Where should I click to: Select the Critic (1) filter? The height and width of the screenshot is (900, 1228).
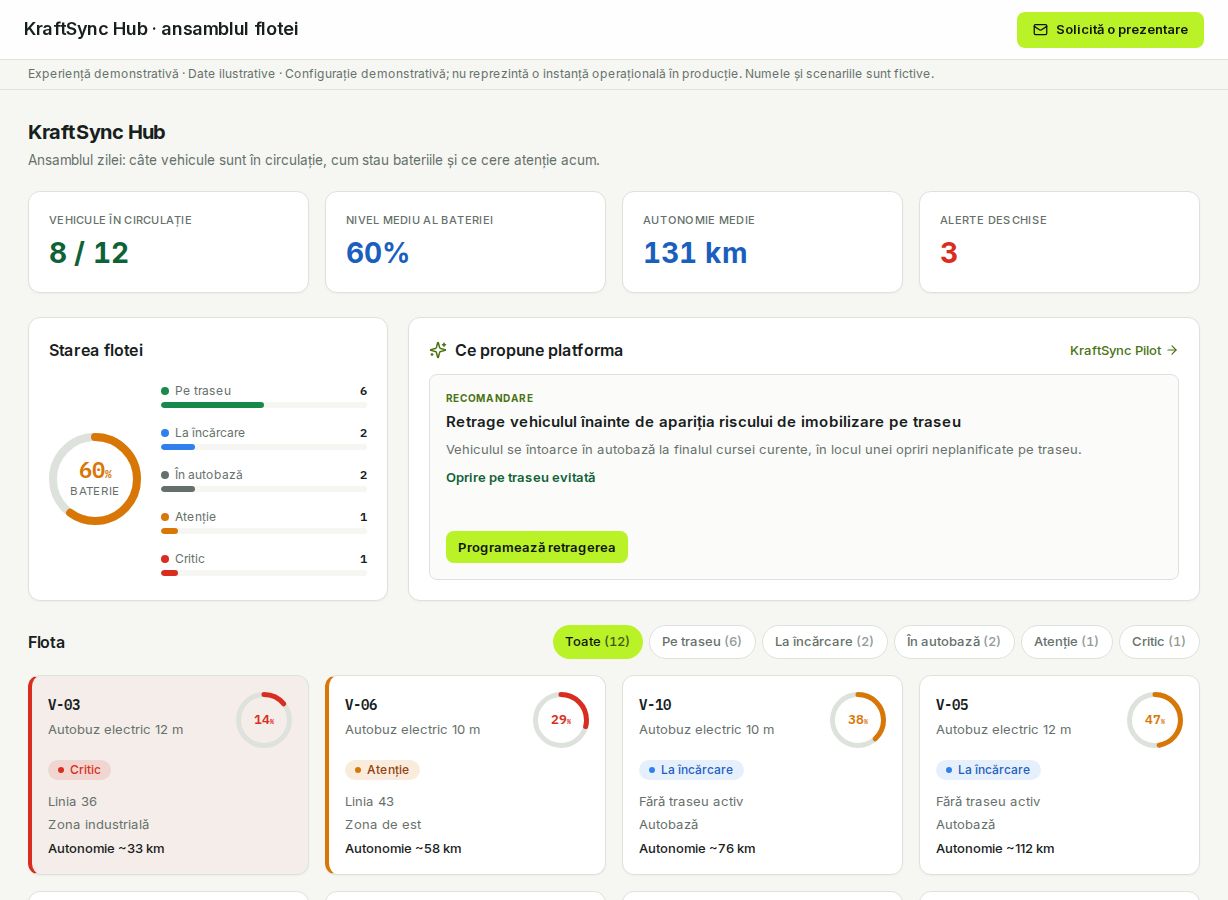coord(1159,642)
